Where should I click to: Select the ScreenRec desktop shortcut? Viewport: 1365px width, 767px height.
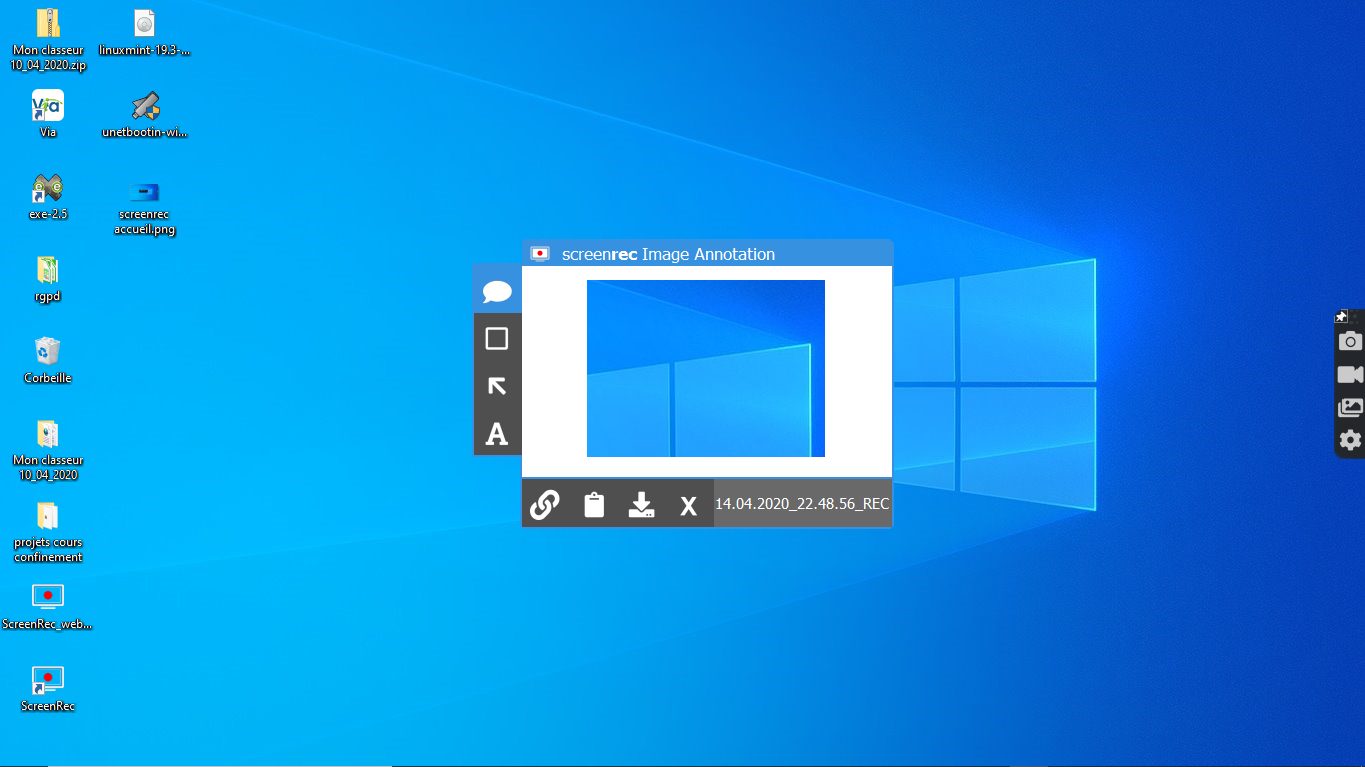coord(48,688)
